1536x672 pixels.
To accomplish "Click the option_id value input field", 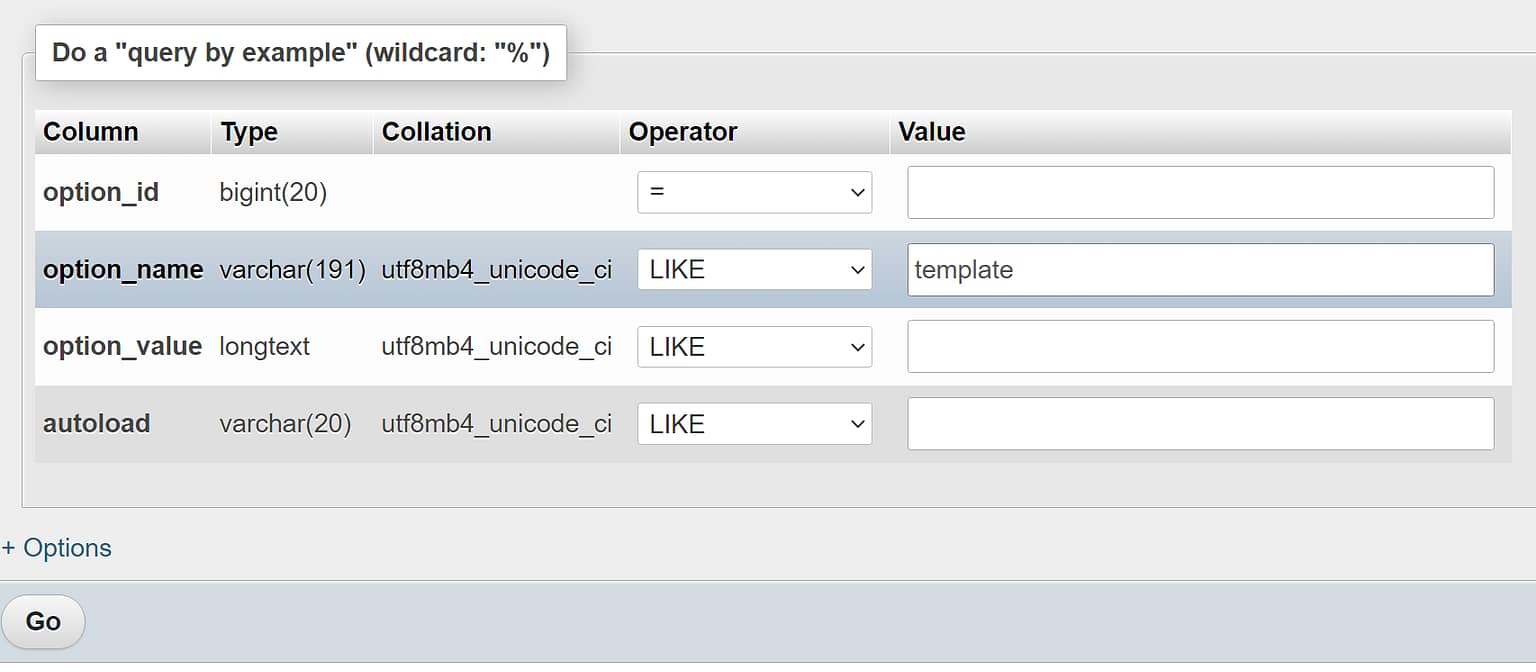I will (1200, 192).
